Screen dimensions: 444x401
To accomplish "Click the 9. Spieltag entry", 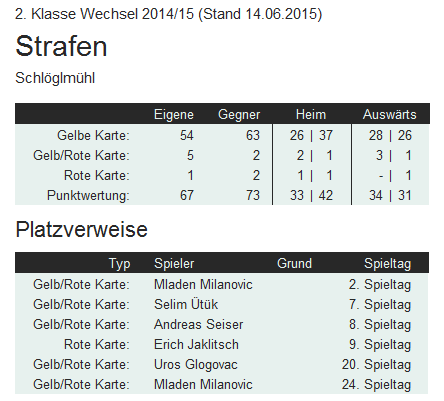I will 380,345.
